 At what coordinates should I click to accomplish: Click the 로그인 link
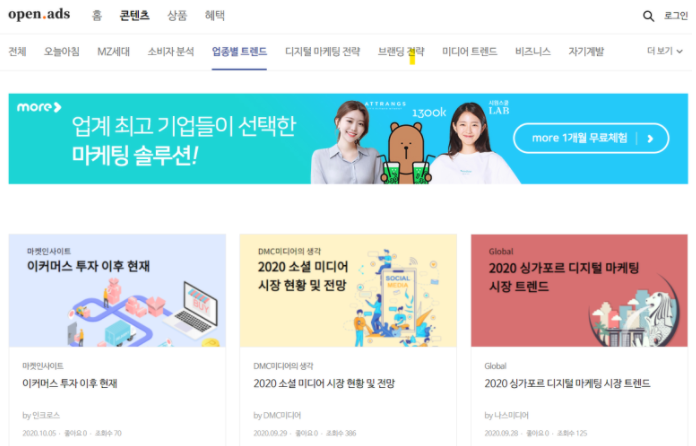[x=676, y=16]
